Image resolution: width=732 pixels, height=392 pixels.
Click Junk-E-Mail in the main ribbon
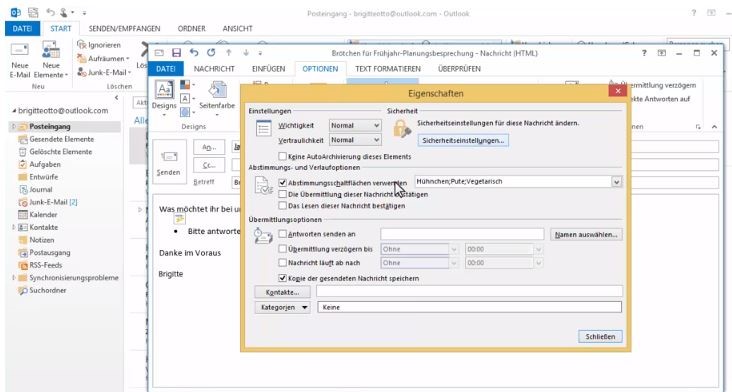[104, 72]
